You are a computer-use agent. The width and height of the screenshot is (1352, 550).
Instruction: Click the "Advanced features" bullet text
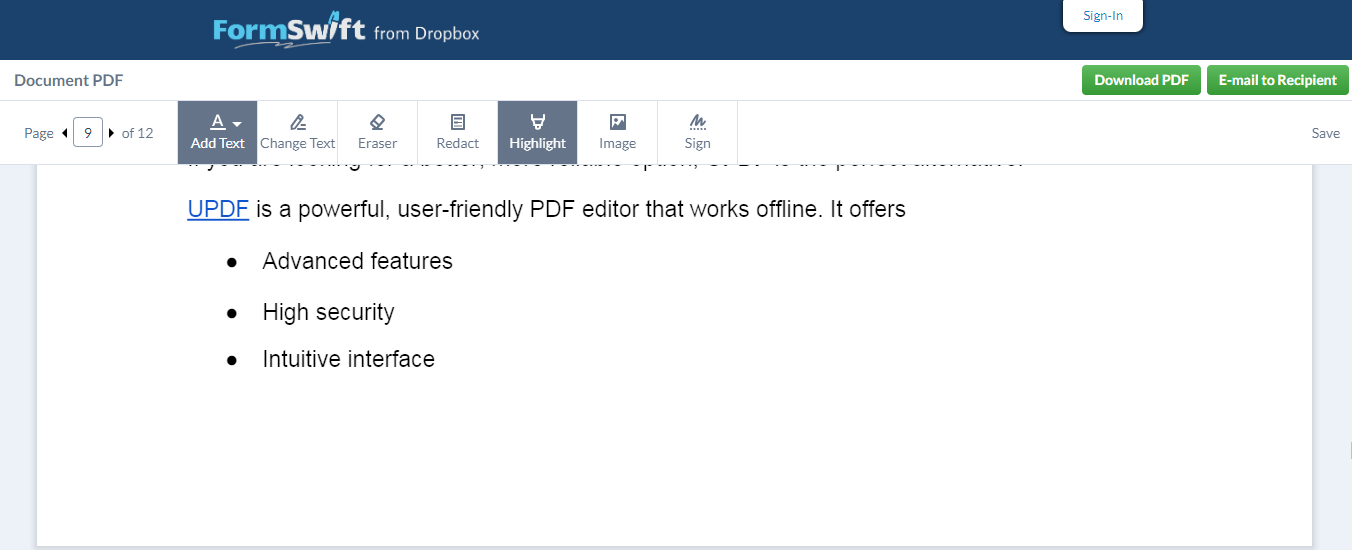point(357,262)
